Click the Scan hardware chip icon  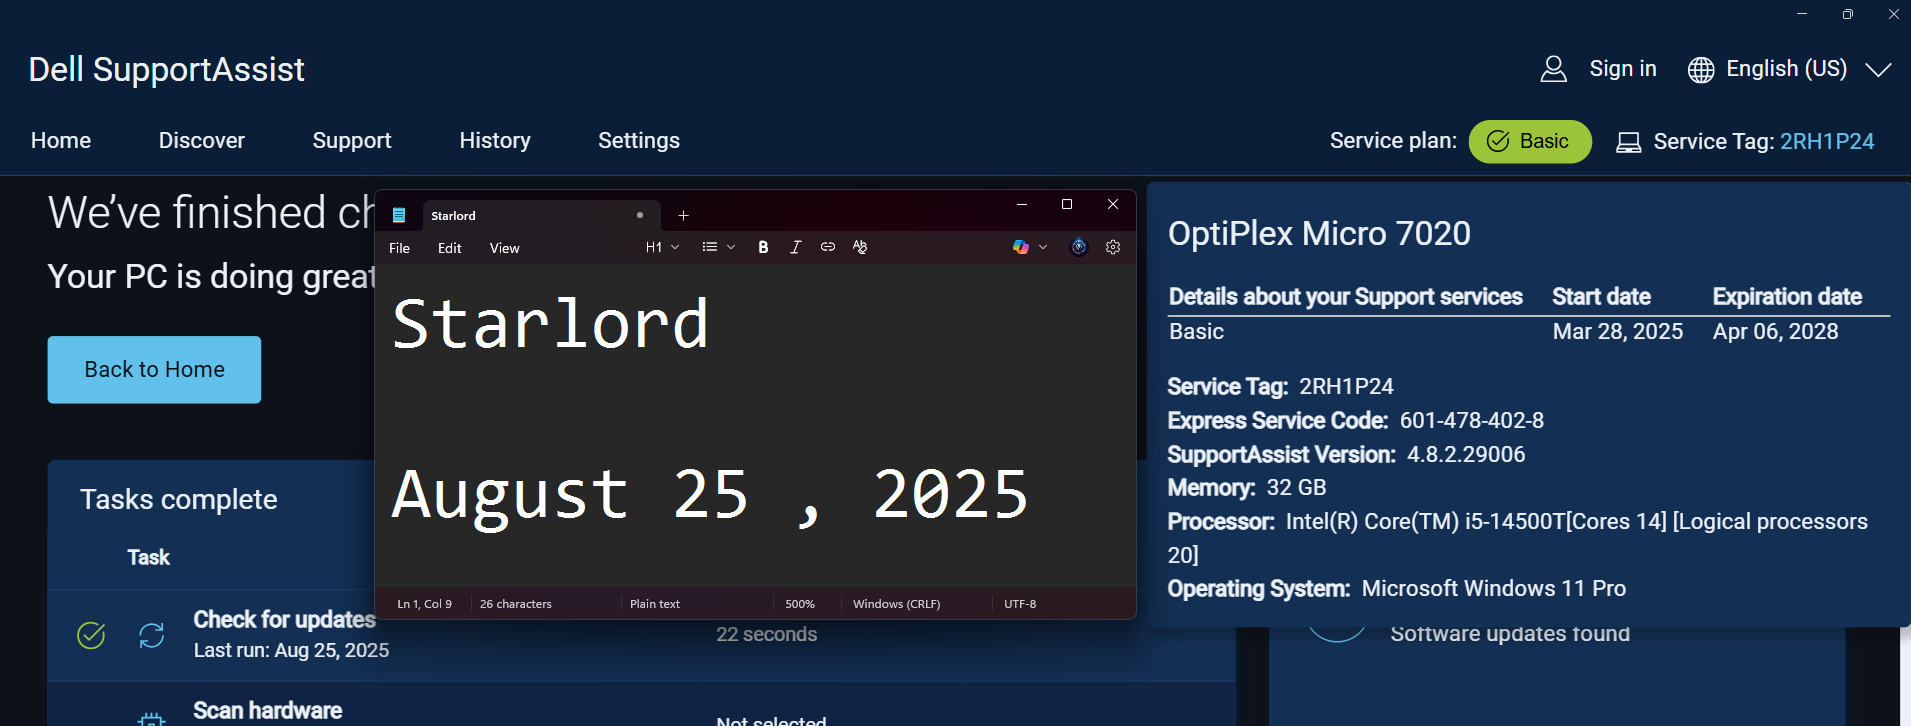pos(151,718)
